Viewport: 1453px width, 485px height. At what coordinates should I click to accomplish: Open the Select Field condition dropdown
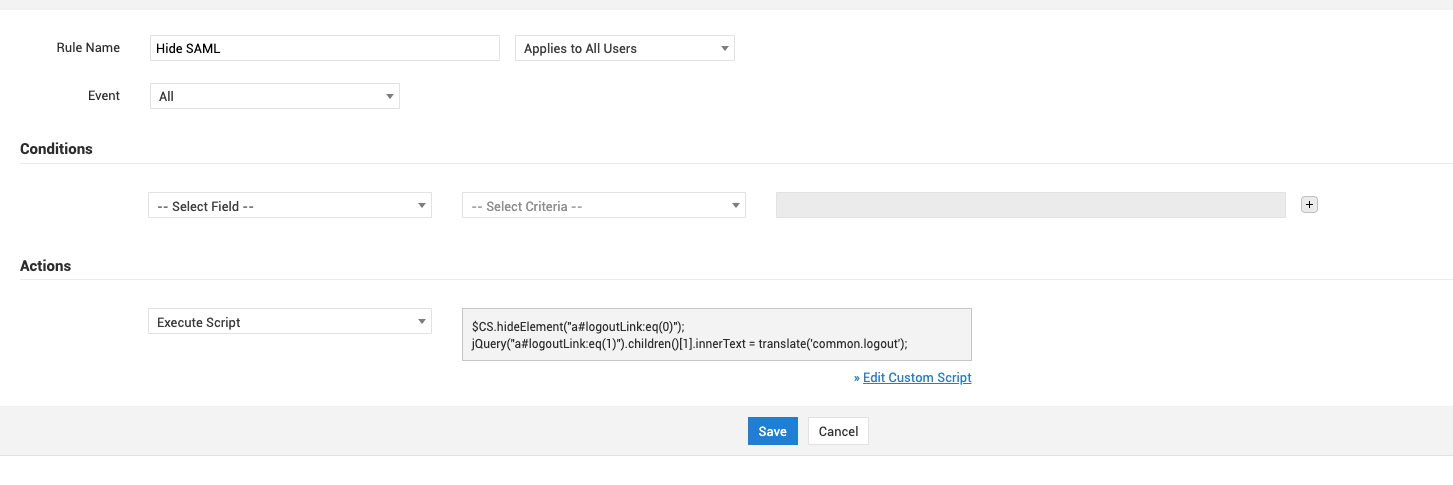(289, 206)
